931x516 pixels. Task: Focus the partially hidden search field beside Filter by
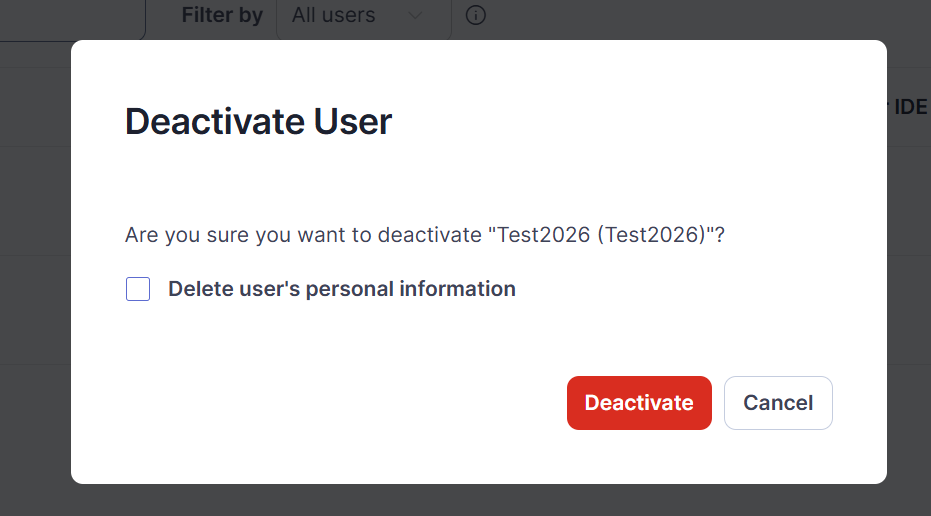pyautogui.click(x=72, y=20)
